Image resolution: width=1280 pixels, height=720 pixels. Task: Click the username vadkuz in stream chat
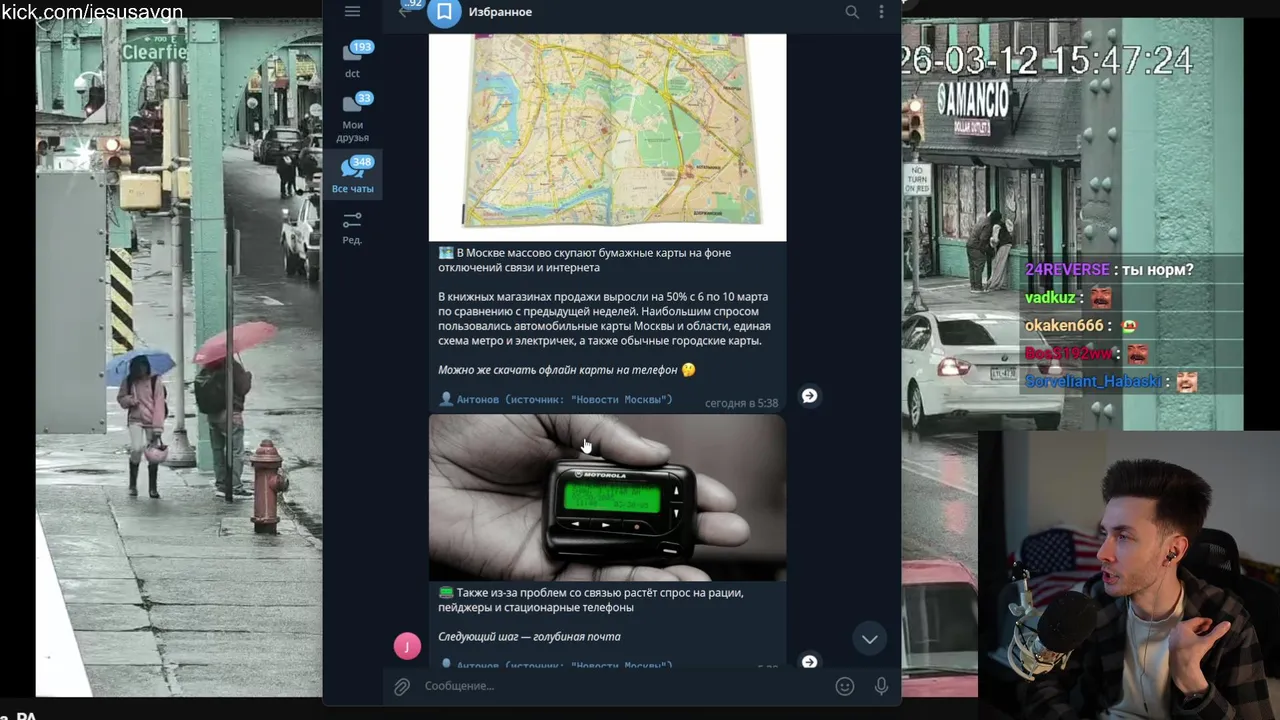tap(1050, 298)
